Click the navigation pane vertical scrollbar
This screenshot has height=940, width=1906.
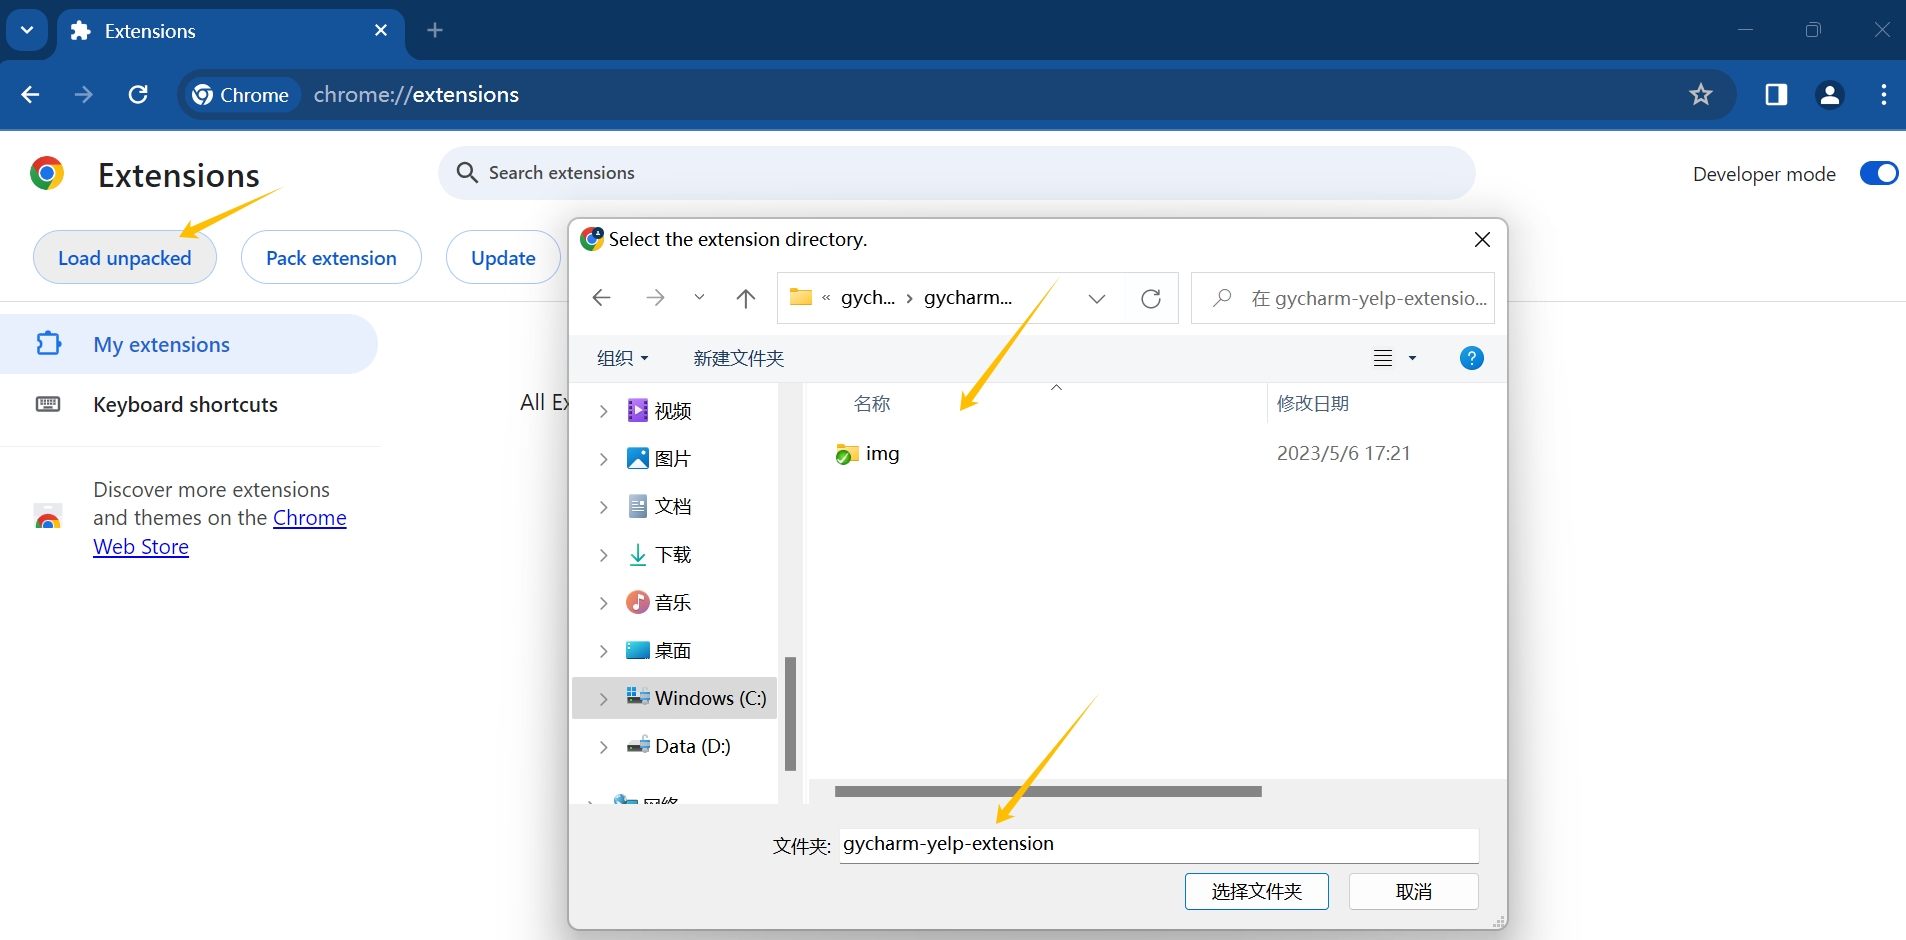pos(790,714)
